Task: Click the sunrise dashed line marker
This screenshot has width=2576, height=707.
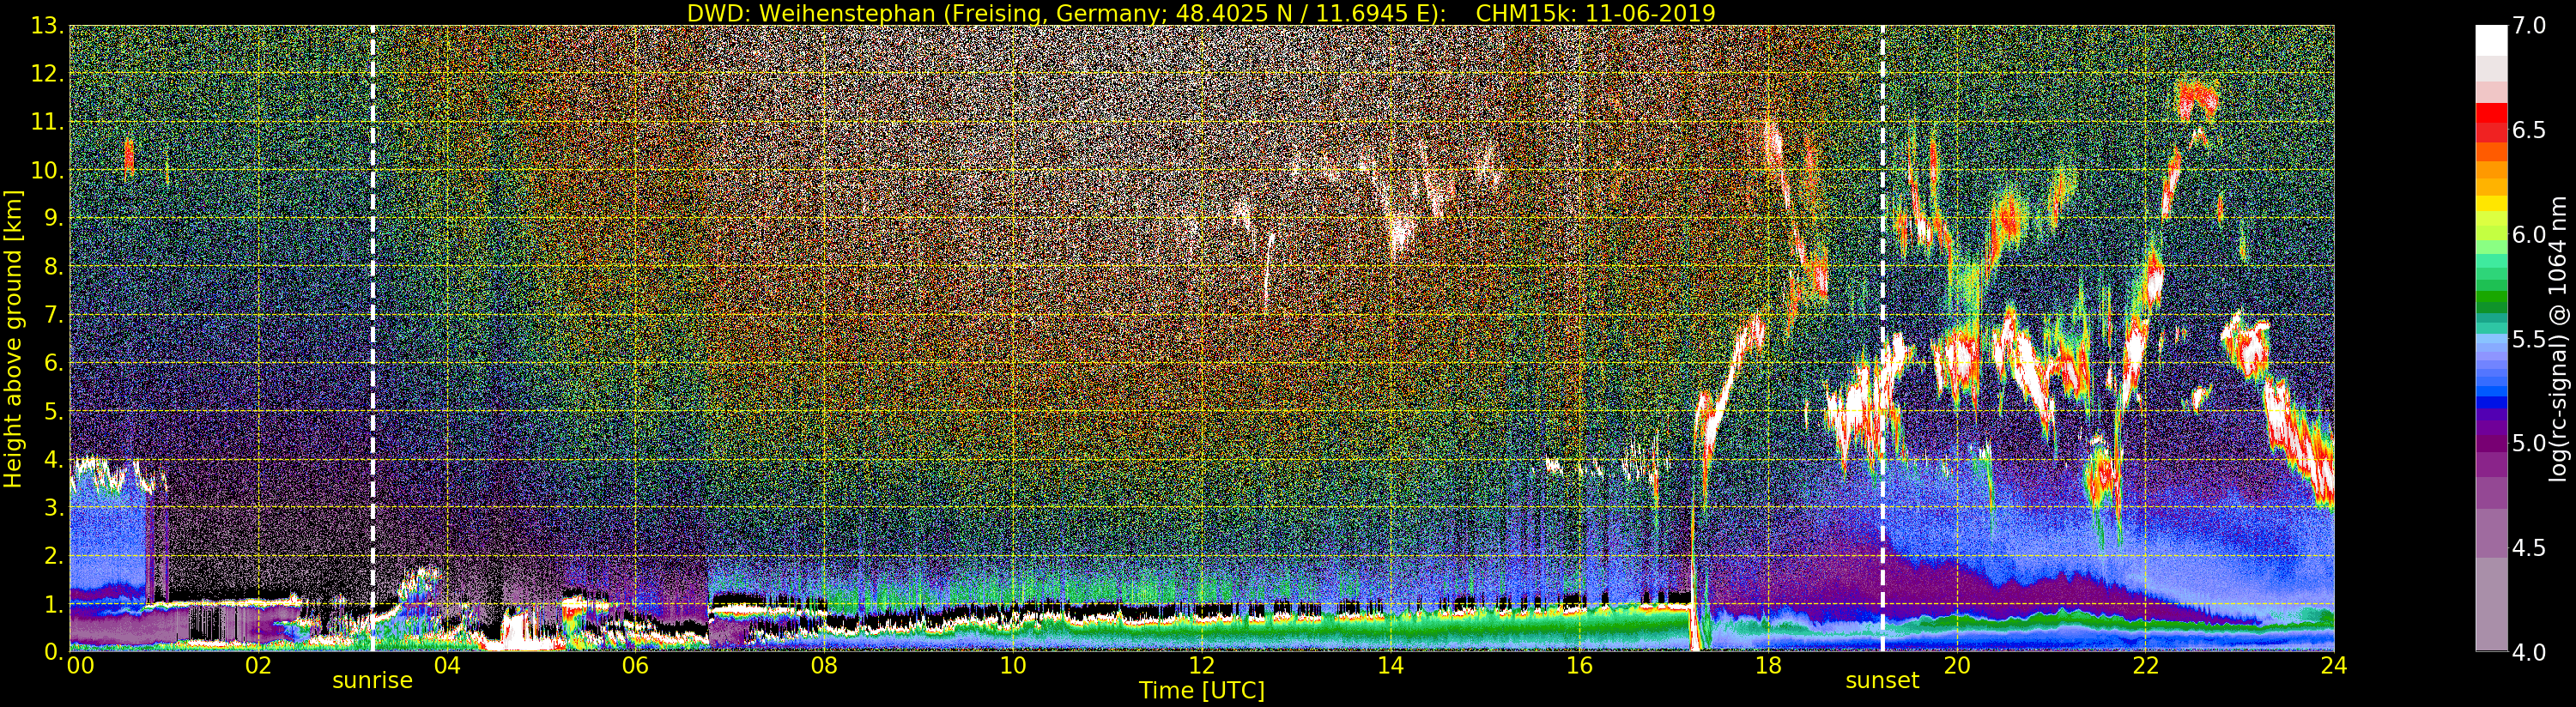Action: [x=373, y=338]
